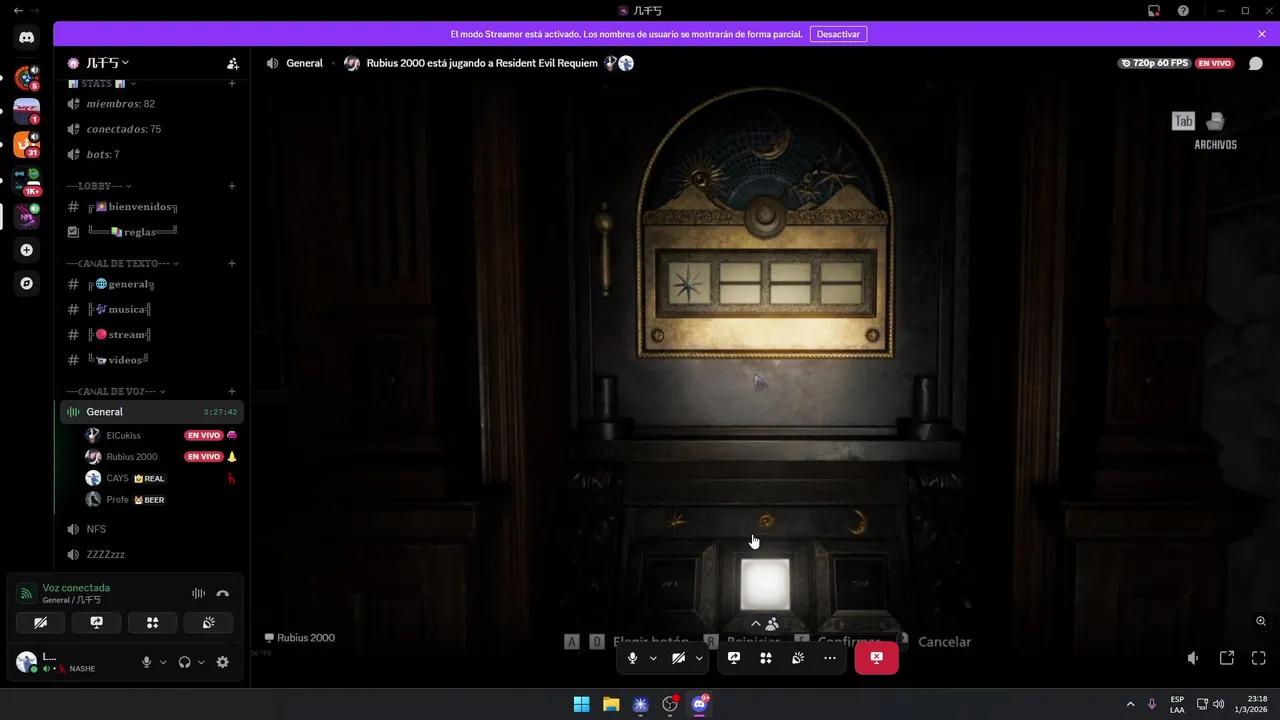Start an activity from voice panel
The image size is (1280, 720).
click(x=153, y=622)
